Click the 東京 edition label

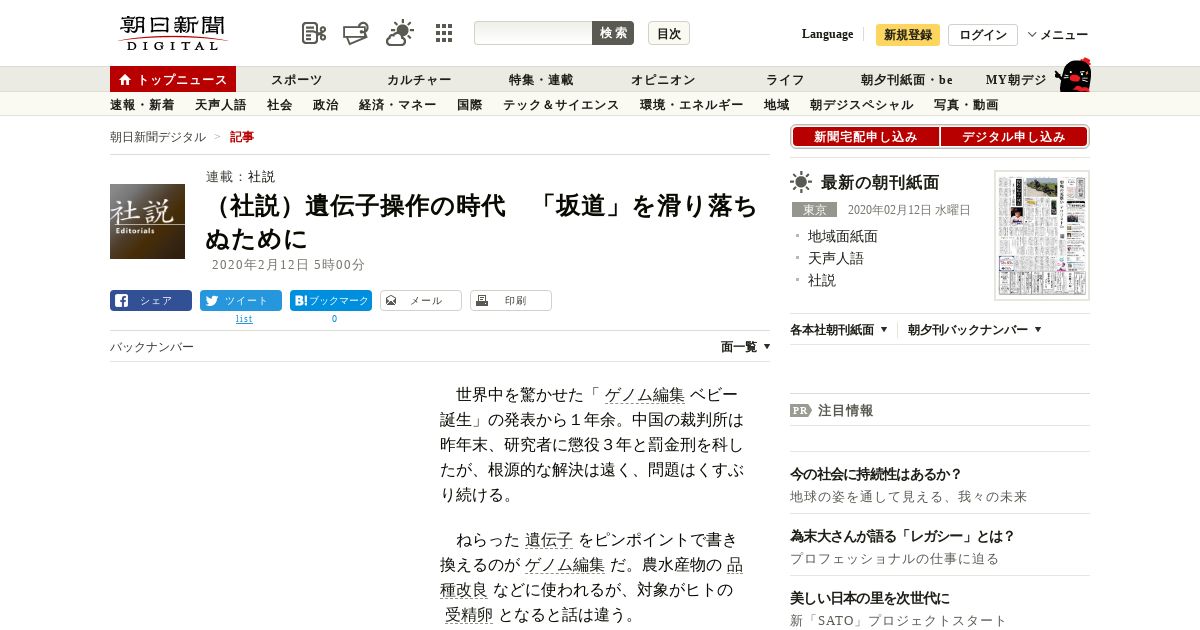click(x=814, y=210)
